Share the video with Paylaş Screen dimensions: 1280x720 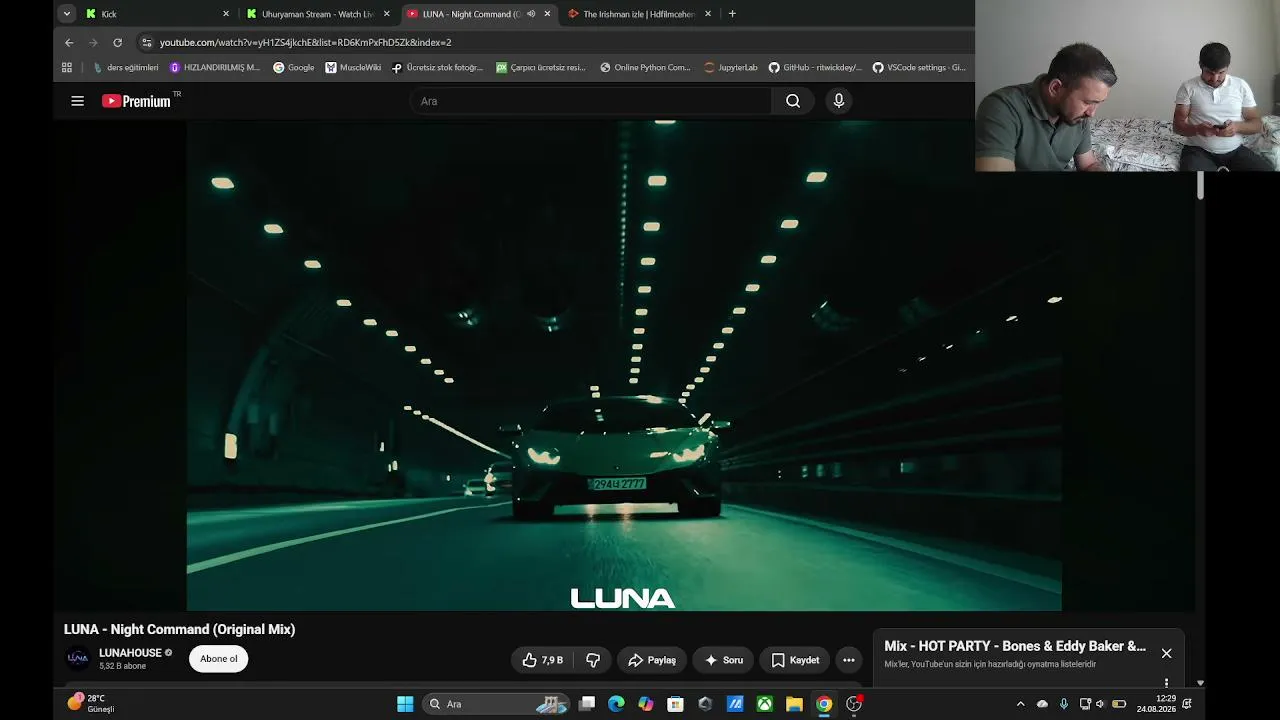click(652, 660)
